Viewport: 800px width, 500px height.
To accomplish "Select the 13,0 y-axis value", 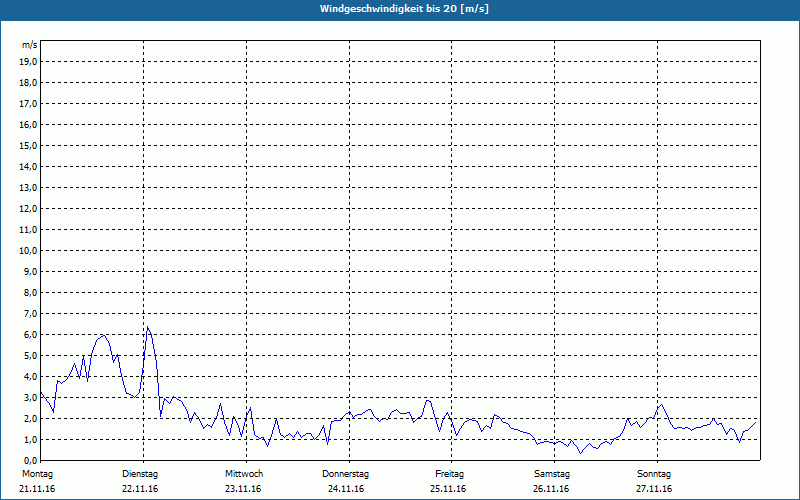I will coord(29,187).
